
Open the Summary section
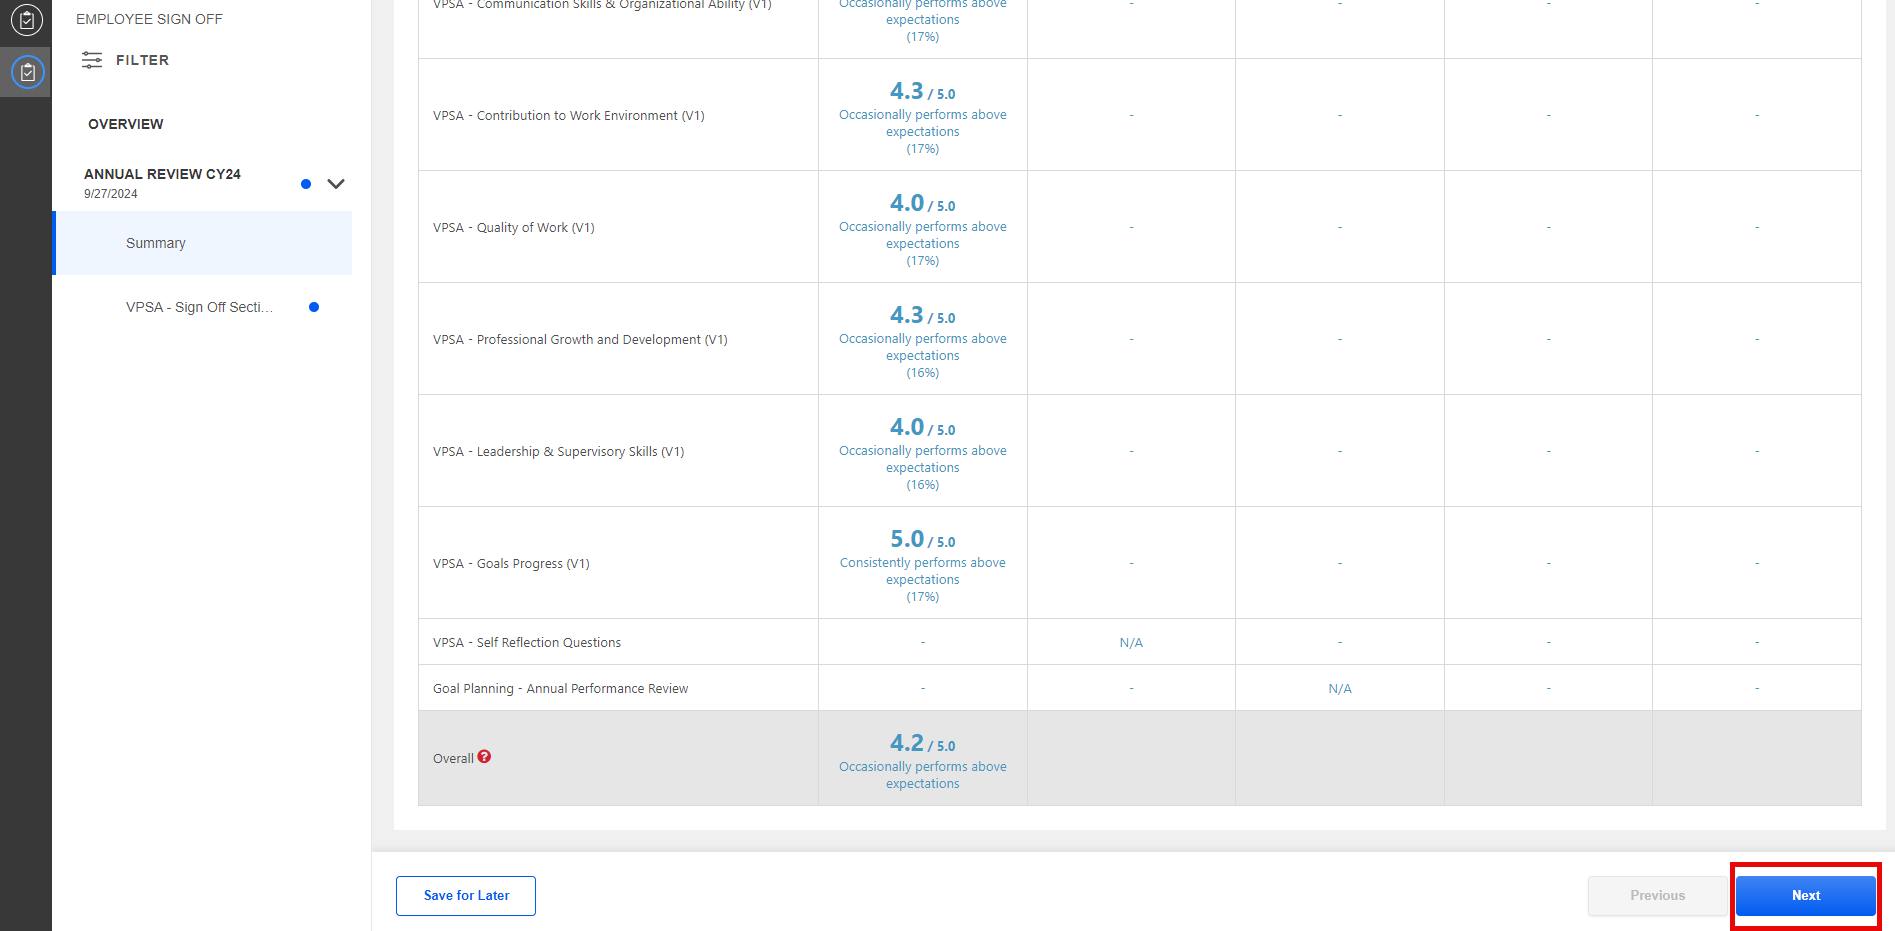point(155,243)
